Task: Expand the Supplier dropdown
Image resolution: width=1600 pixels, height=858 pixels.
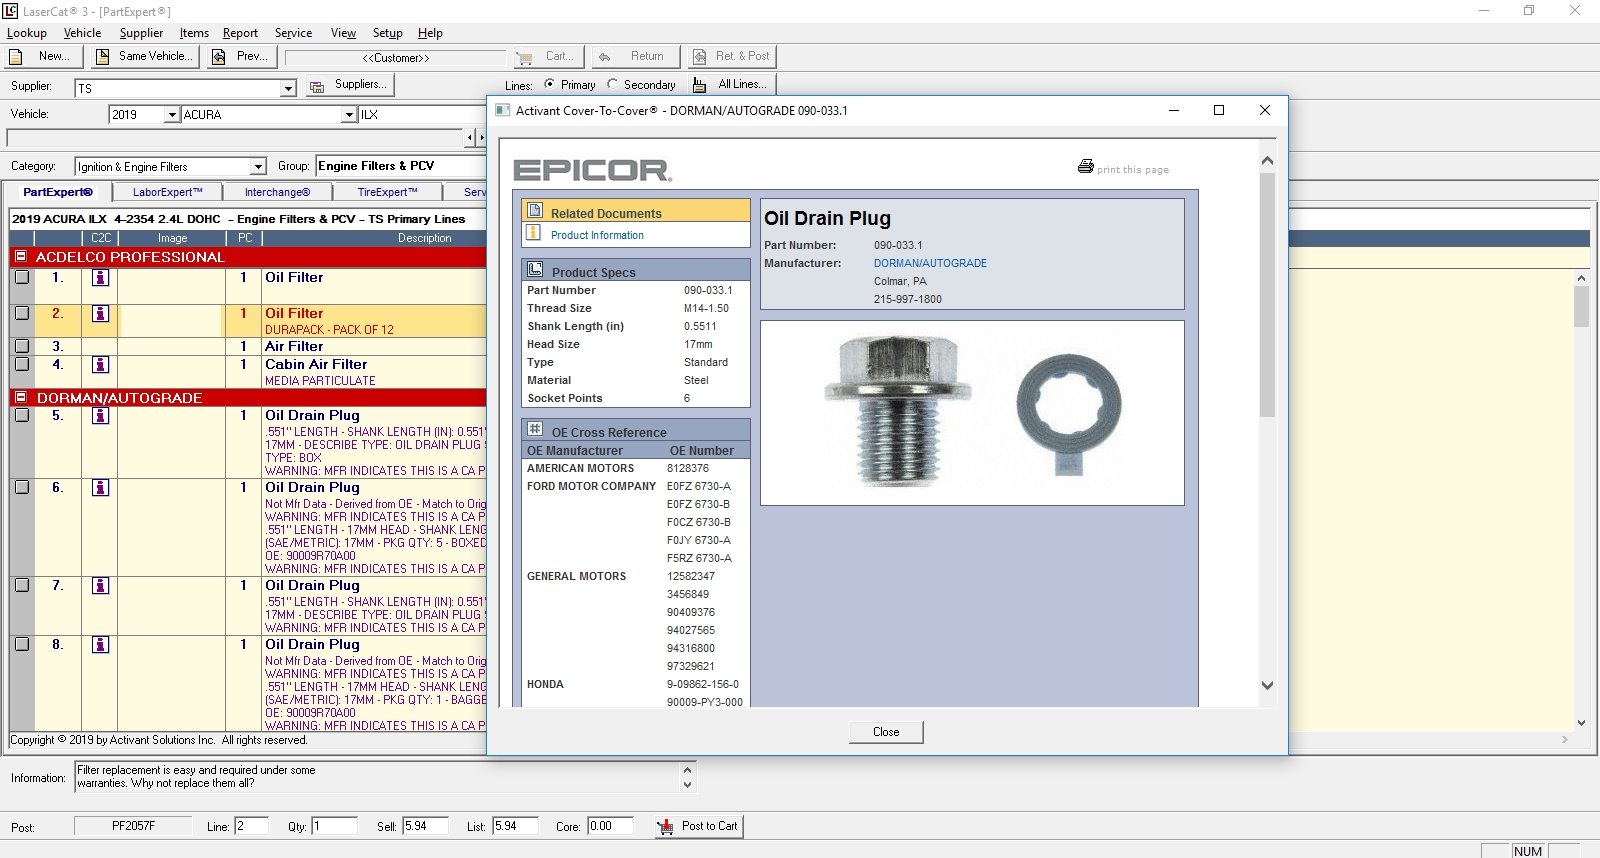Action: click(288, 88)
